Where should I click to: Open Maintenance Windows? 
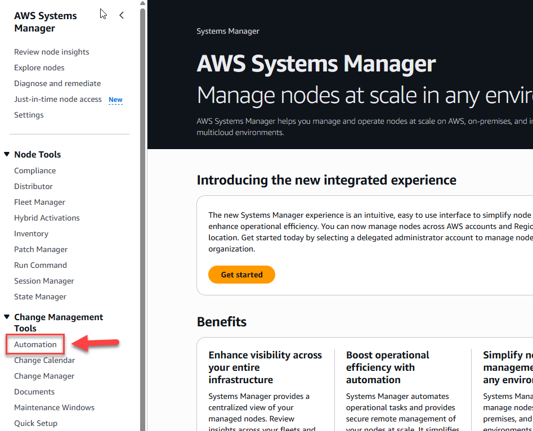click(54, 408)
